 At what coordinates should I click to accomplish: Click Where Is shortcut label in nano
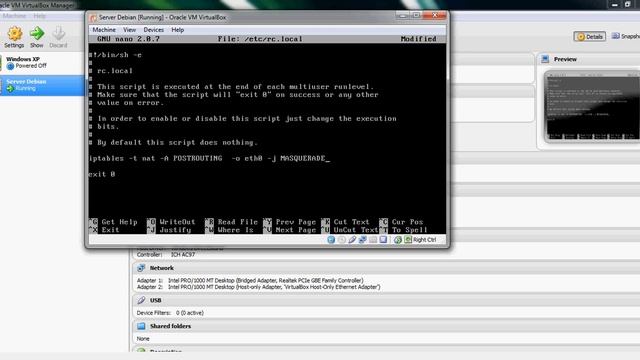tap(236, 230)
